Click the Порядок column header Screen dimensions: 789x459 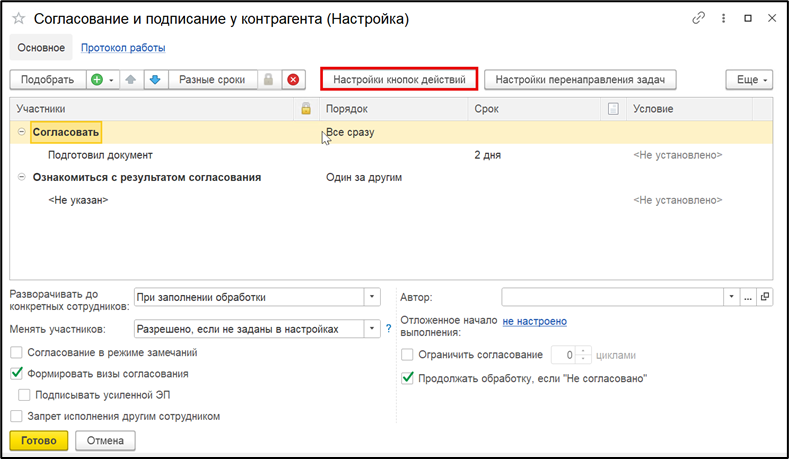pos(394,109)
